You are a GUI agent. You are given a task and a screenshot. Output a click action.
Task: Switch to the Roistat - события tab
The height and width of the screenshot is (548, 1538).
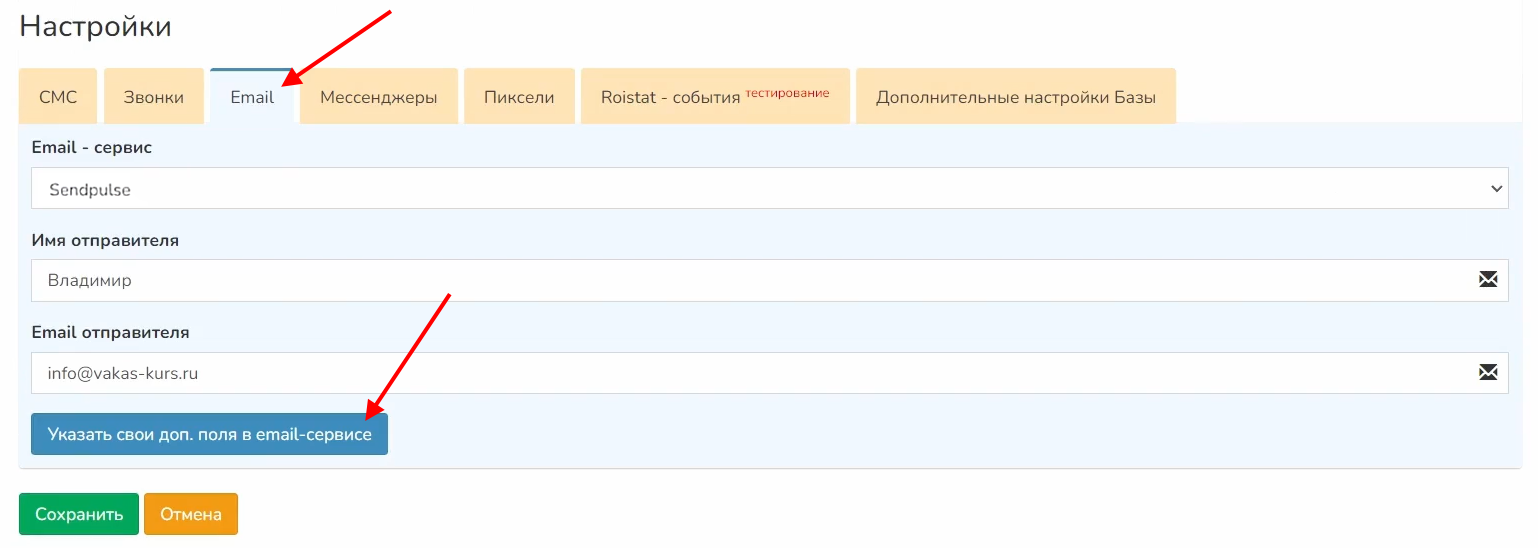pos(714,97)
